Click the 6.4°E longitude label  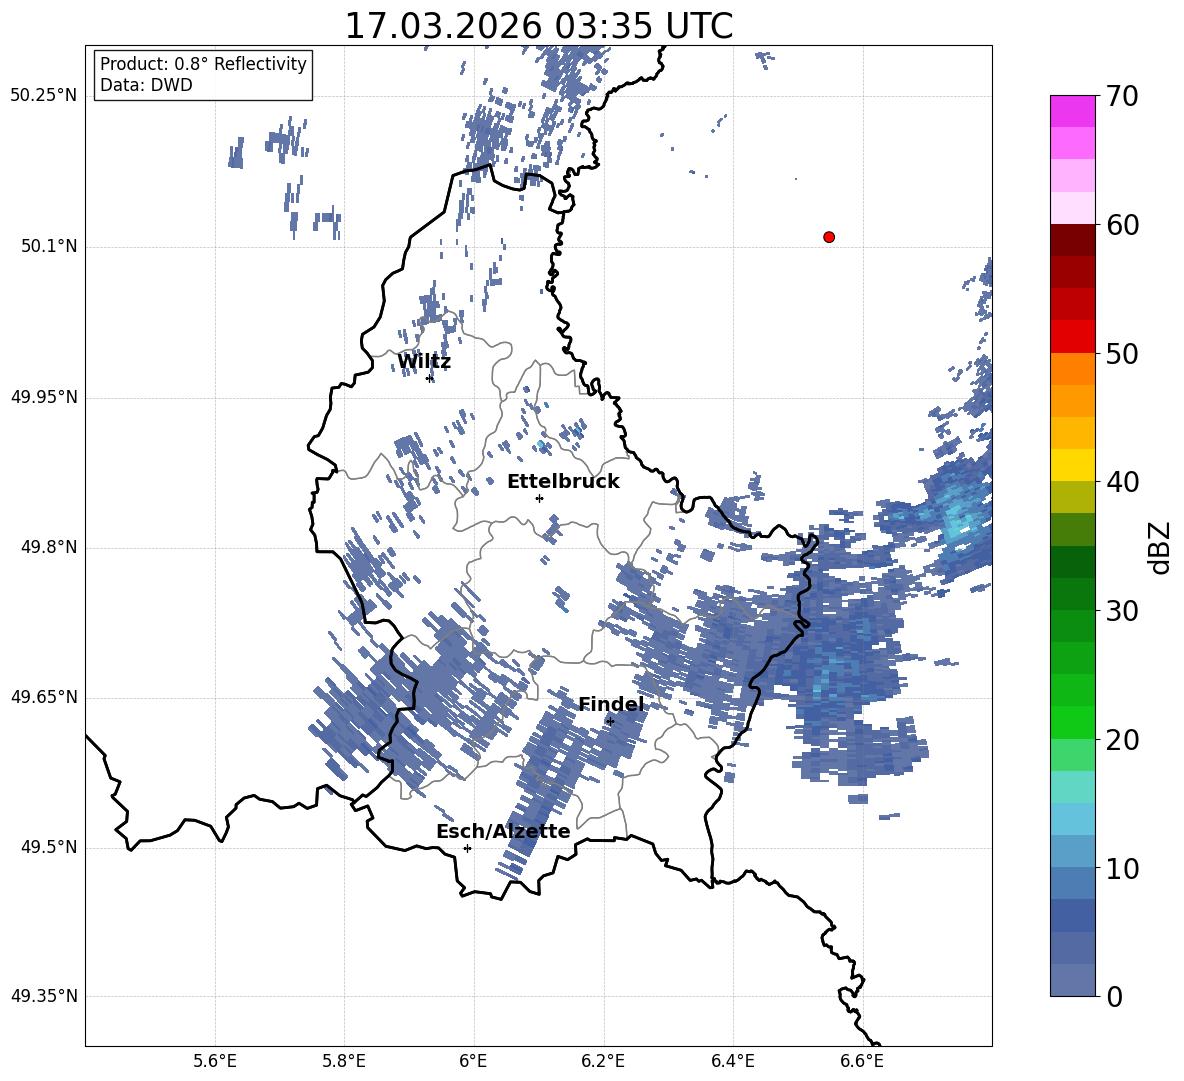[732, 1061]
